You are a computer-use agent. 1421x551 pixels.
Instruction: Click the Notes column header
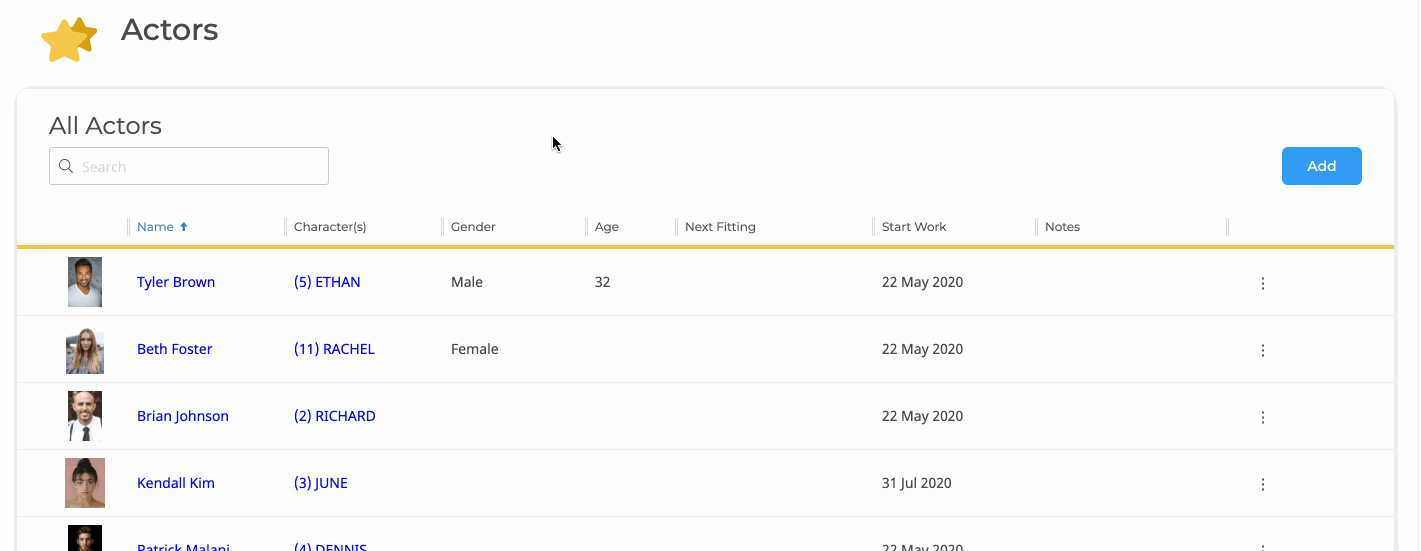tap(1062, 227)
